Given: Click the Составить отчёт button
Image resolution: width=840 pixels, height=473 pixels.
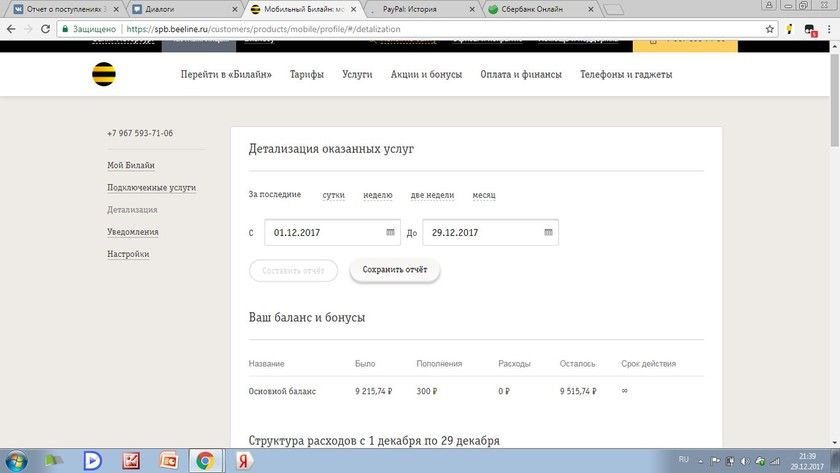Looking at the screenshot, I should click(294, 271).
